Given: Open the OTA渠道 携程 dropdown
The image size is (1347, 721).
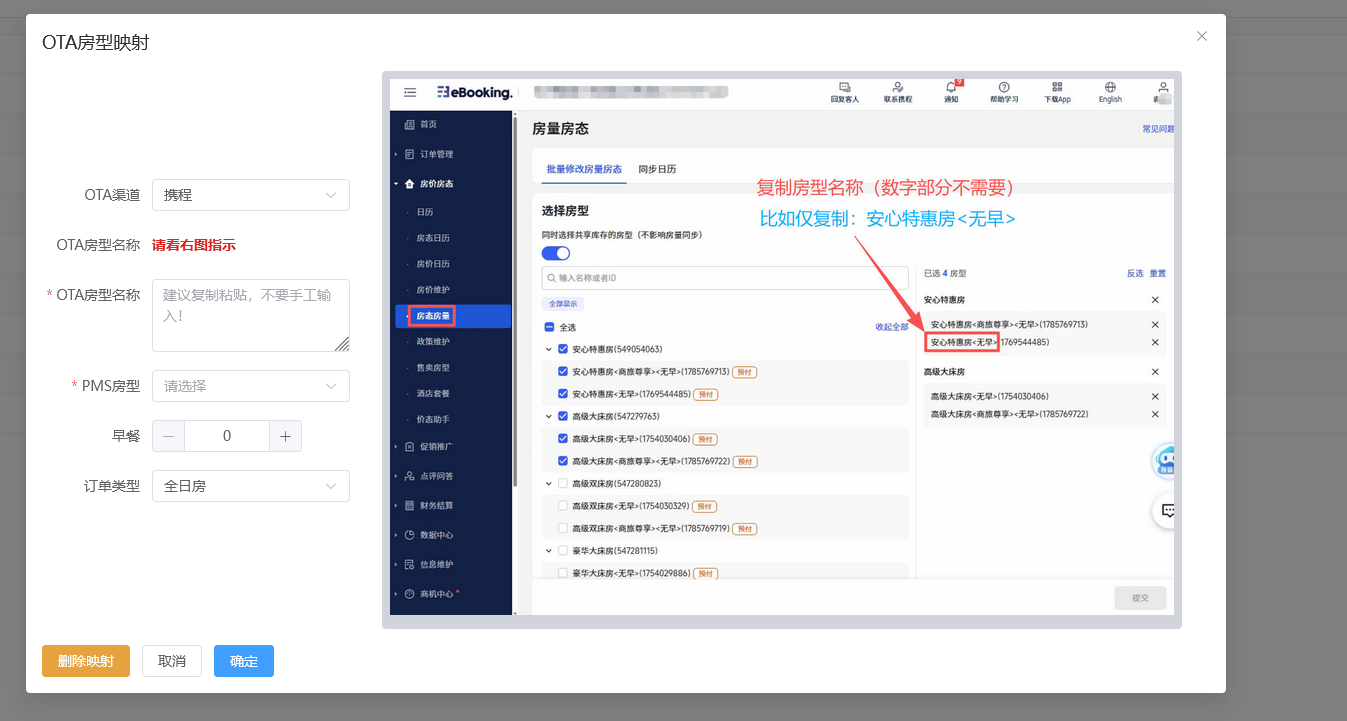Looking at the screenshot, I should coord(251,195).
